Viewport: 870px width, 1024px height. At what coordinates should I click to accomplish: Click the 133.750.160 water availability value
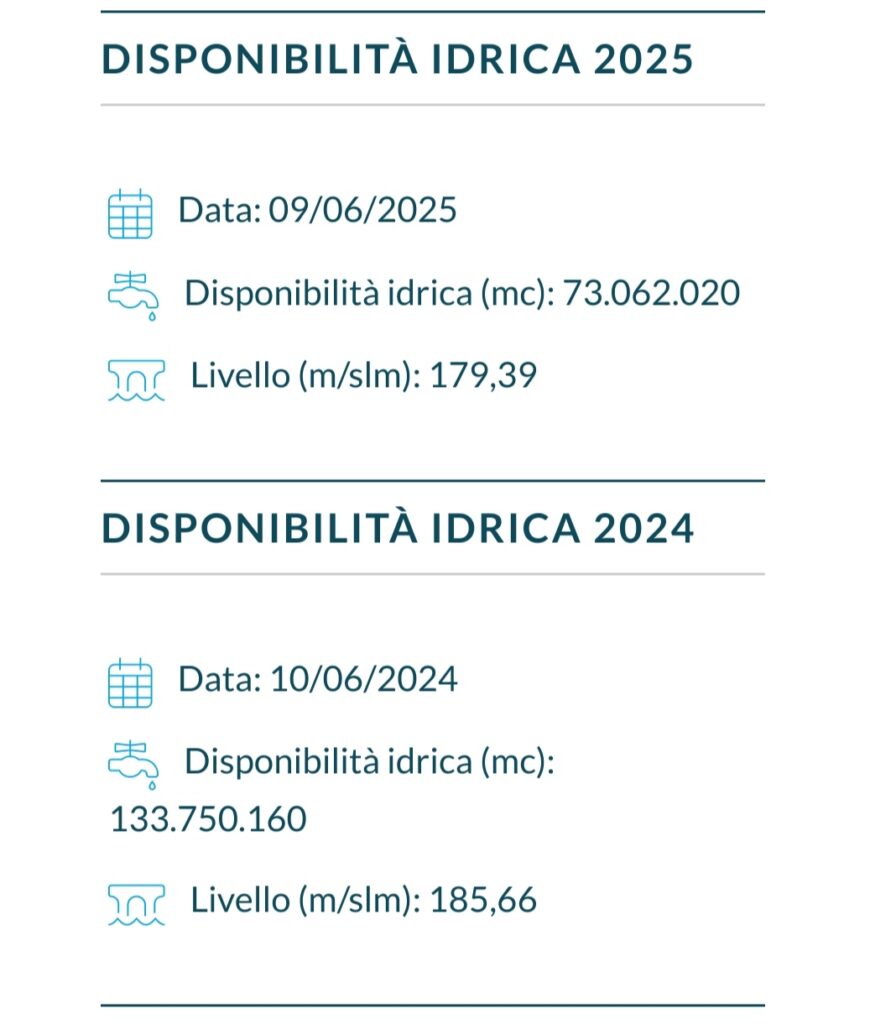tap(208, 819)
